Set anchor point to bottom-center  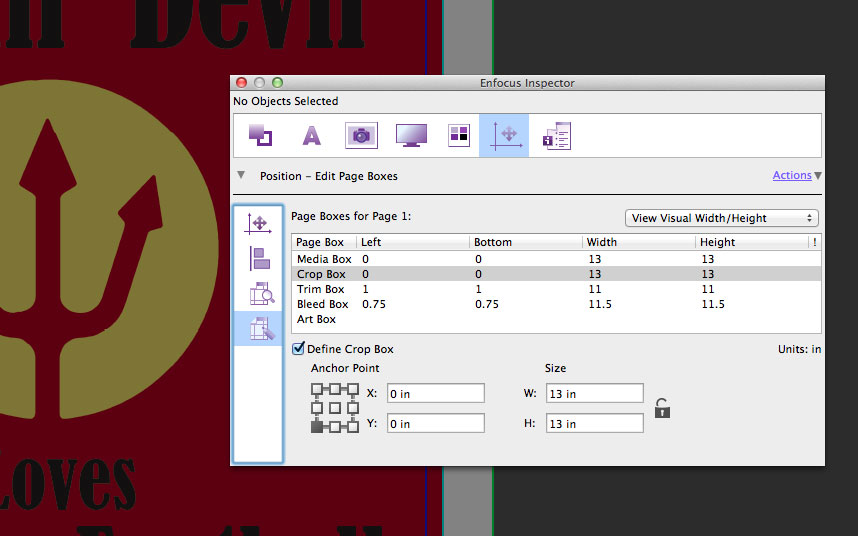coord(335,427)
